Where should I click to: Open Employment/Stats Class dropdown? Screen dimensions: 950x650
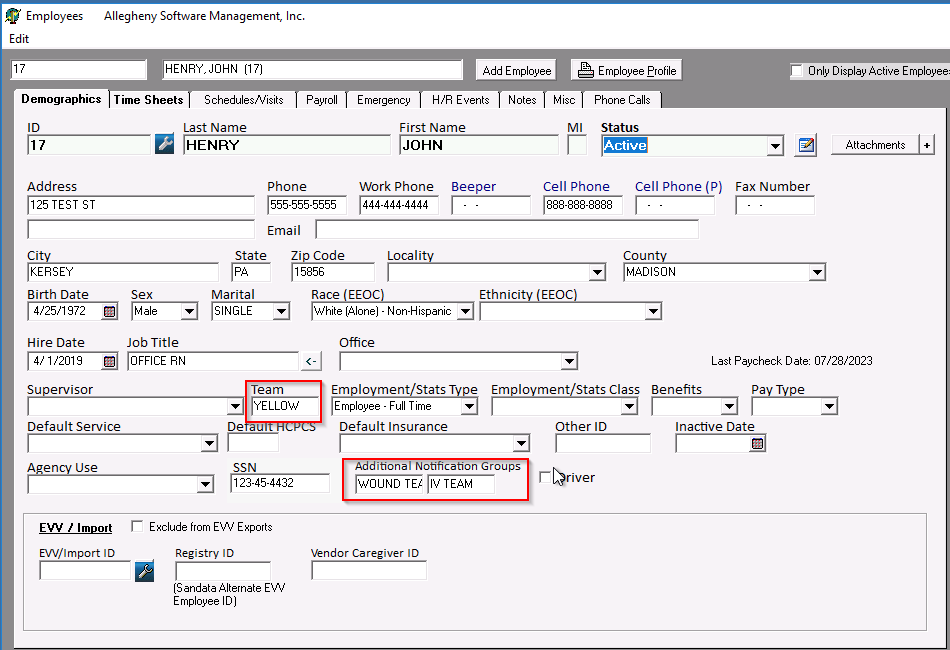(x=629, y=406)
